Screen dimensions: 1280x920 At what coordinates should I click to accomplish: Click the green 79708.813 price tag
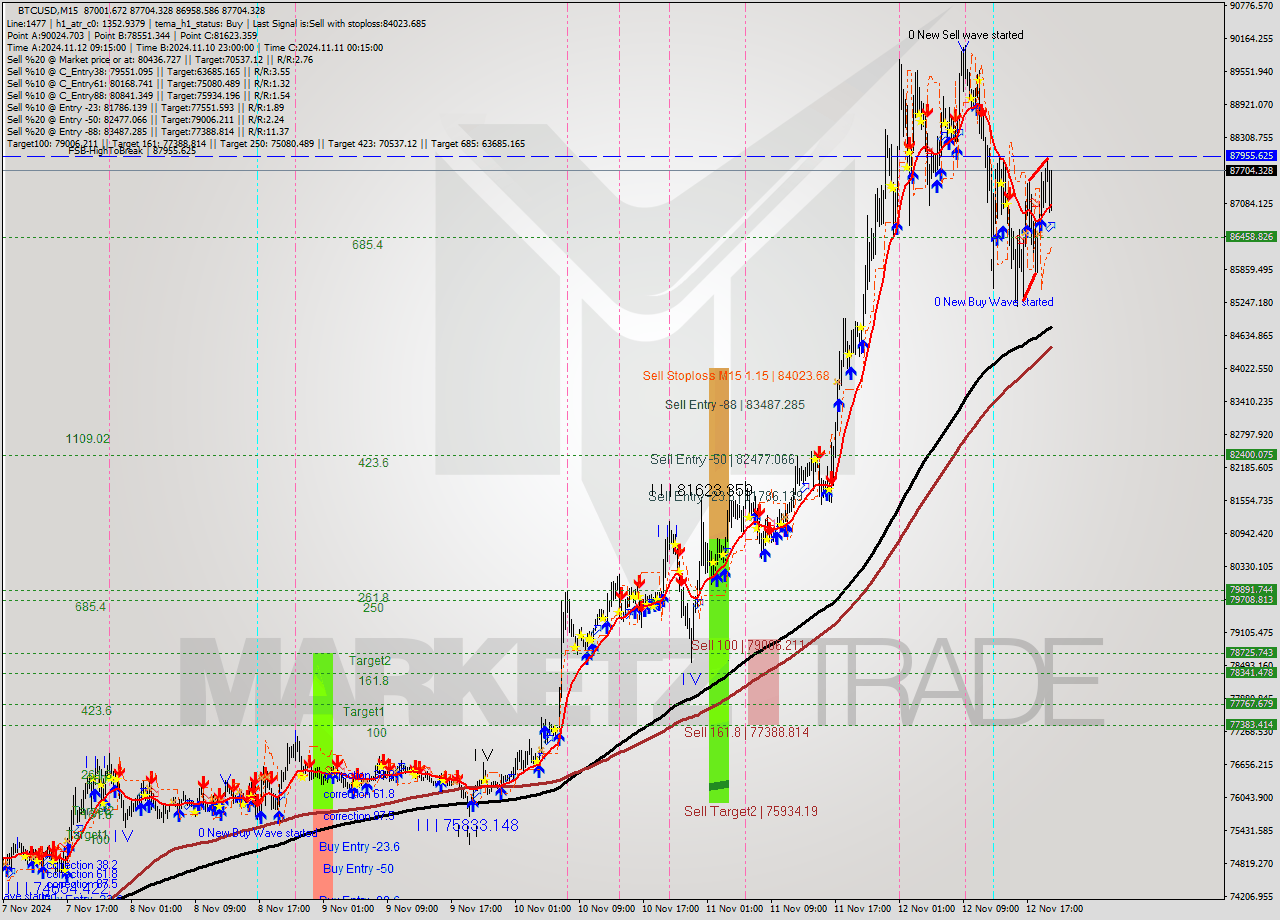1250,600
